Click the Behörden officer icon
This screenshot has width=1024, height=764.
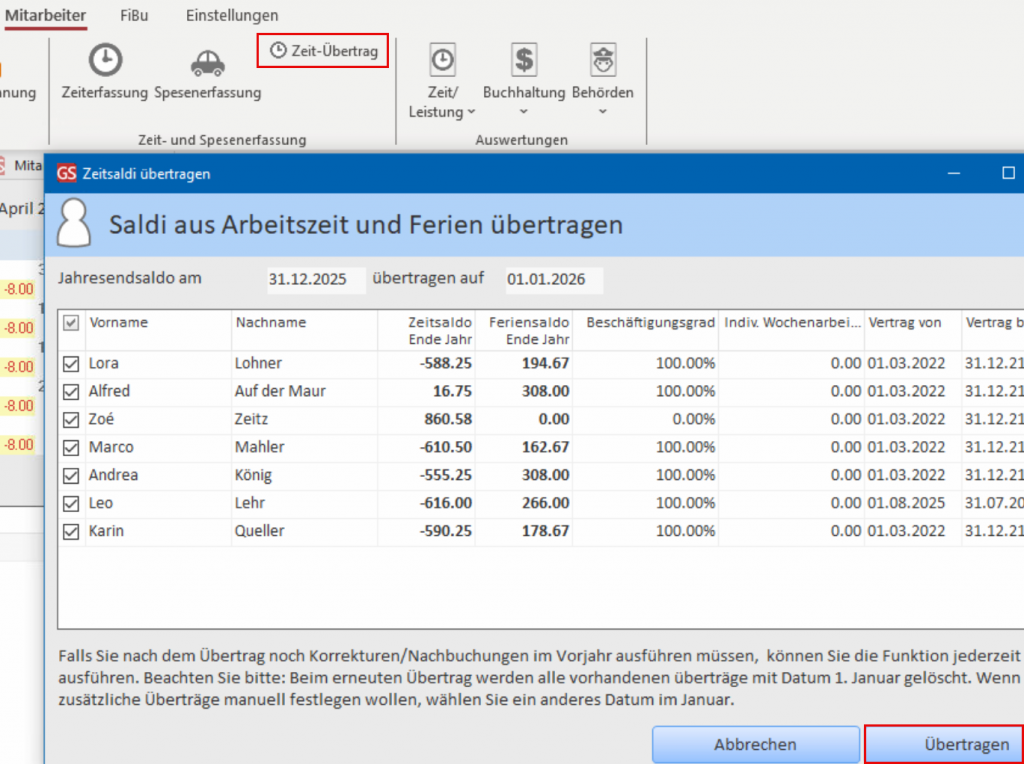[602, 61]
